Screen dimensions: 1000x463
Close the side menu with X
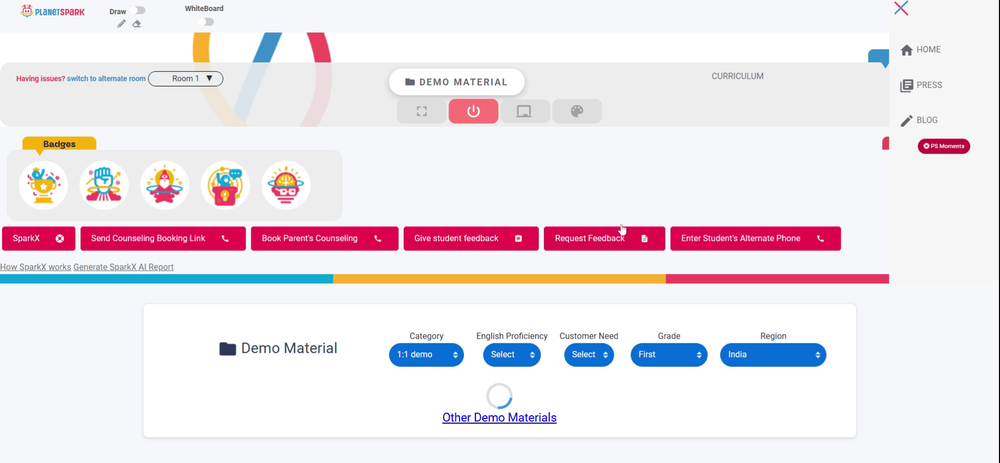click(x=901, y=8)
